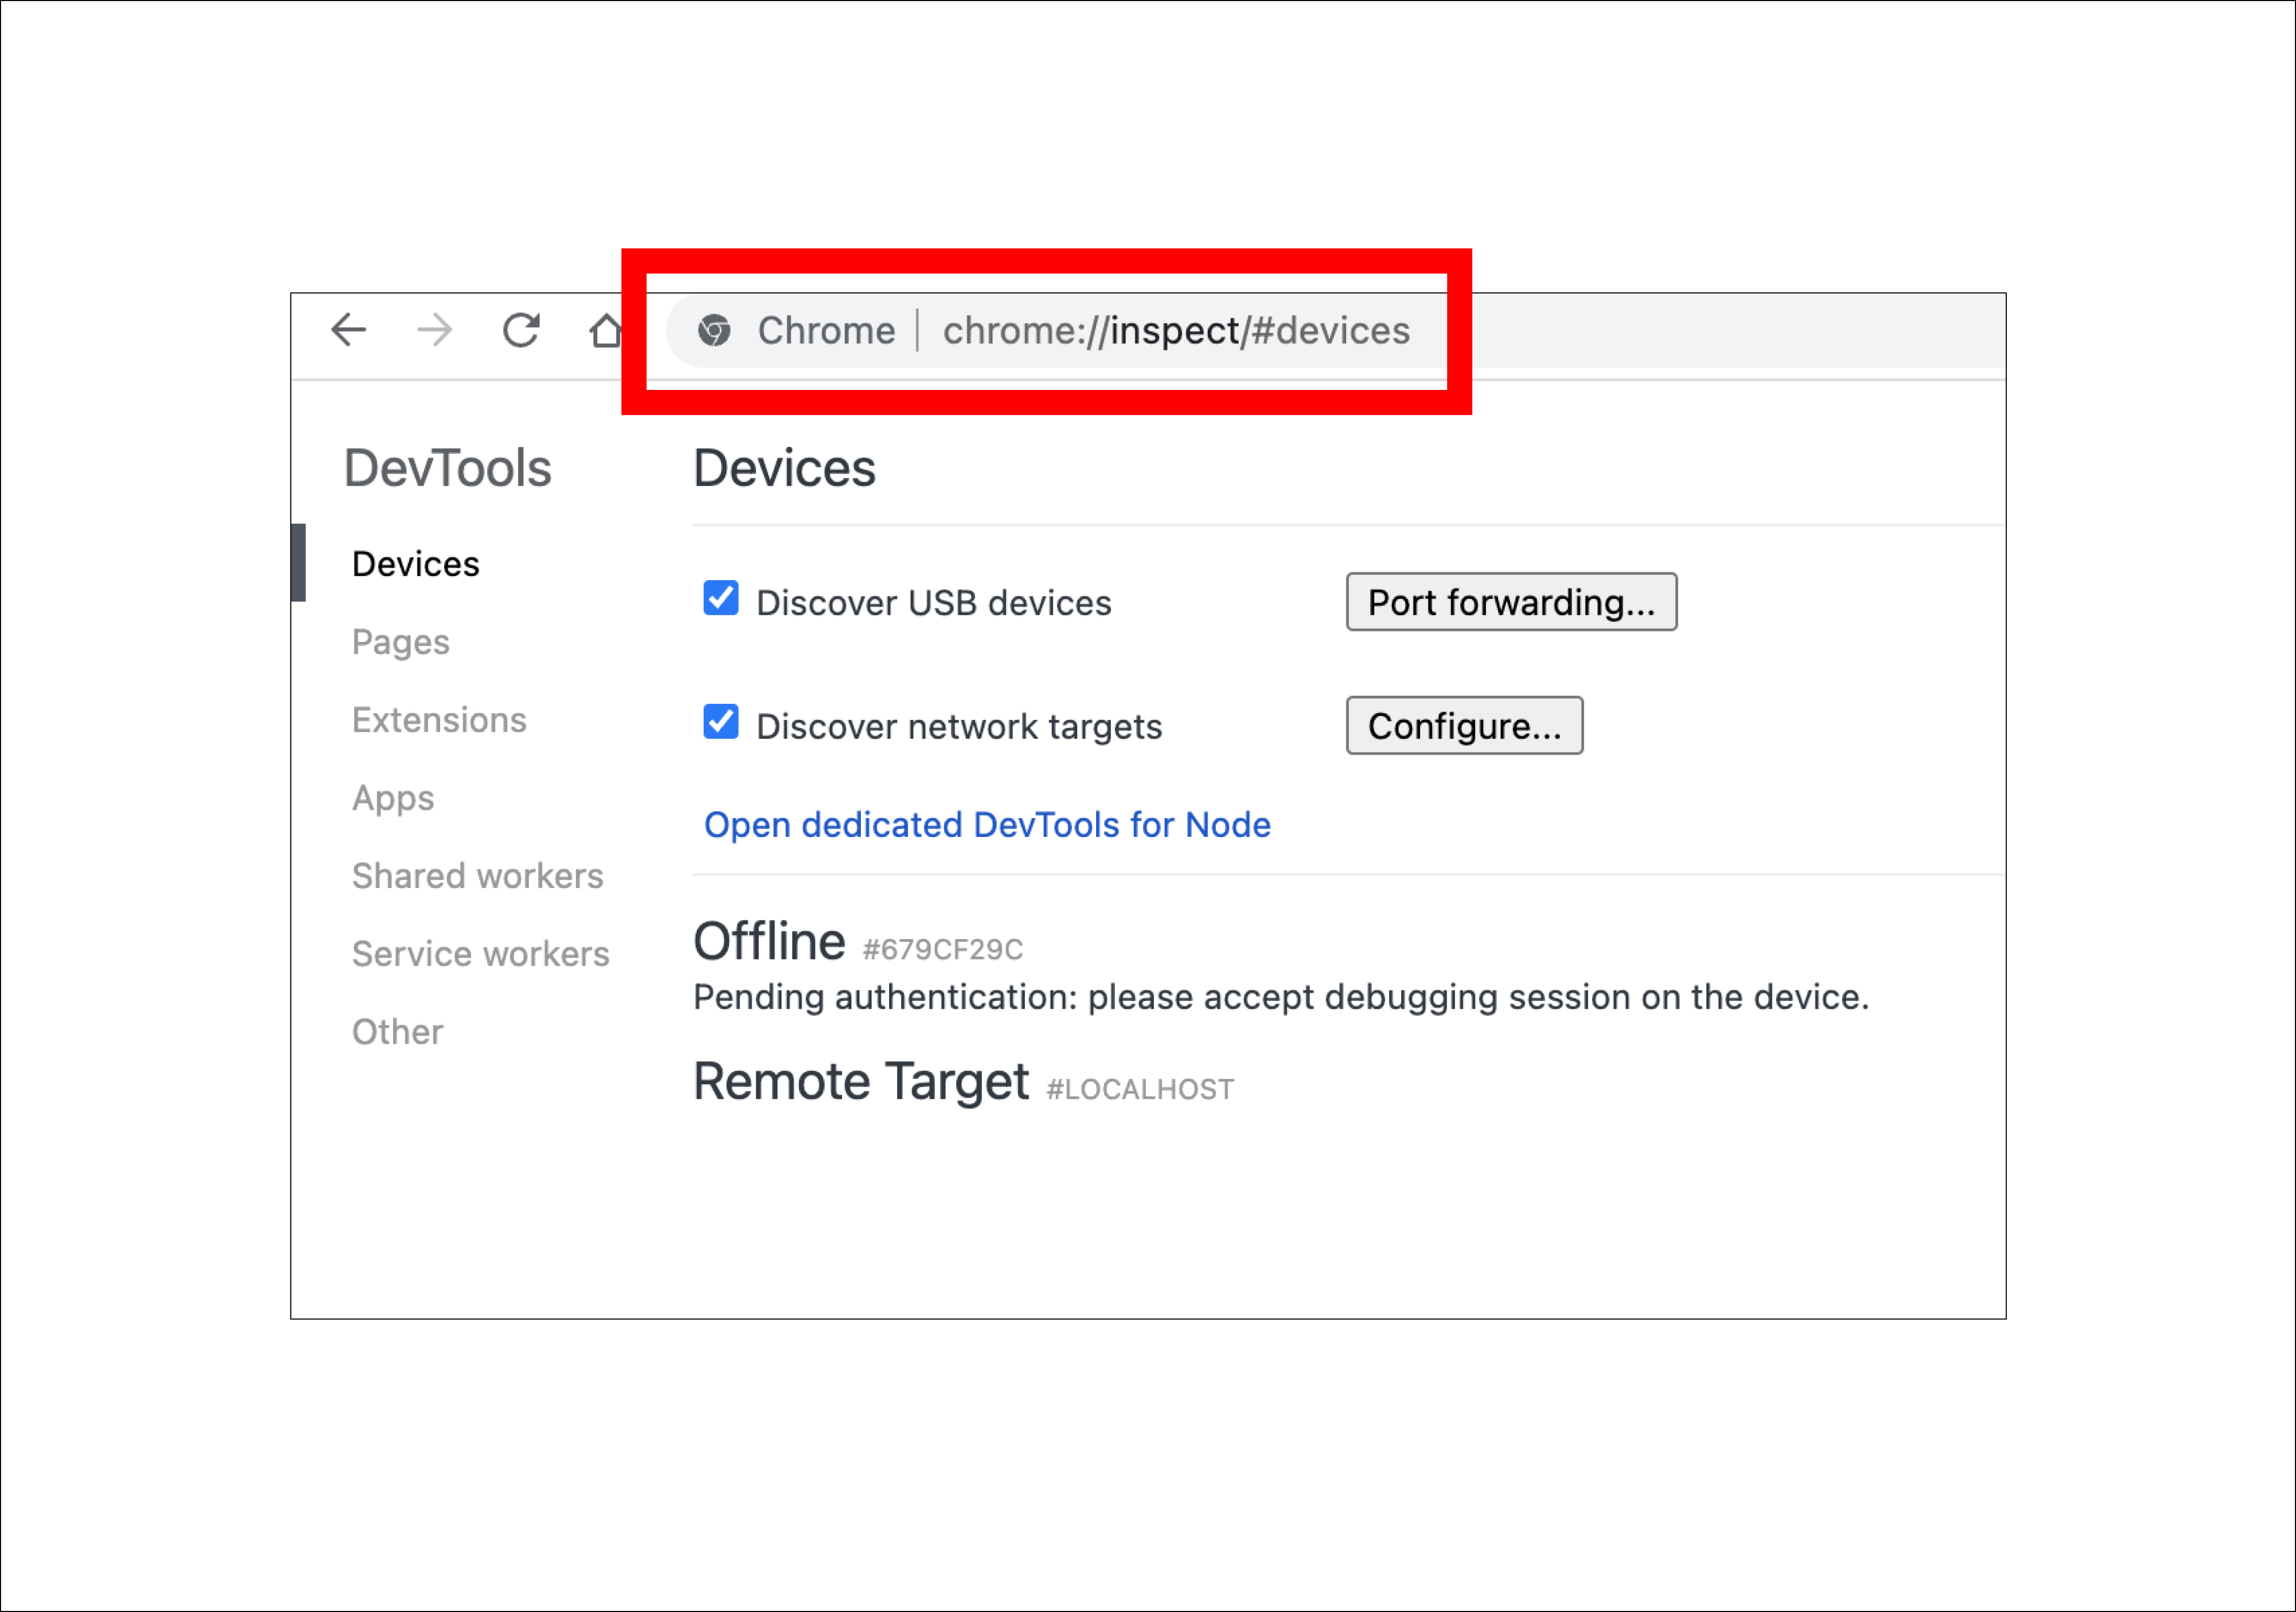This screenshot has height=1612, width=2296.
Task: Open the Extensions section
Action: pyautogui.click(x=439, y=719)
